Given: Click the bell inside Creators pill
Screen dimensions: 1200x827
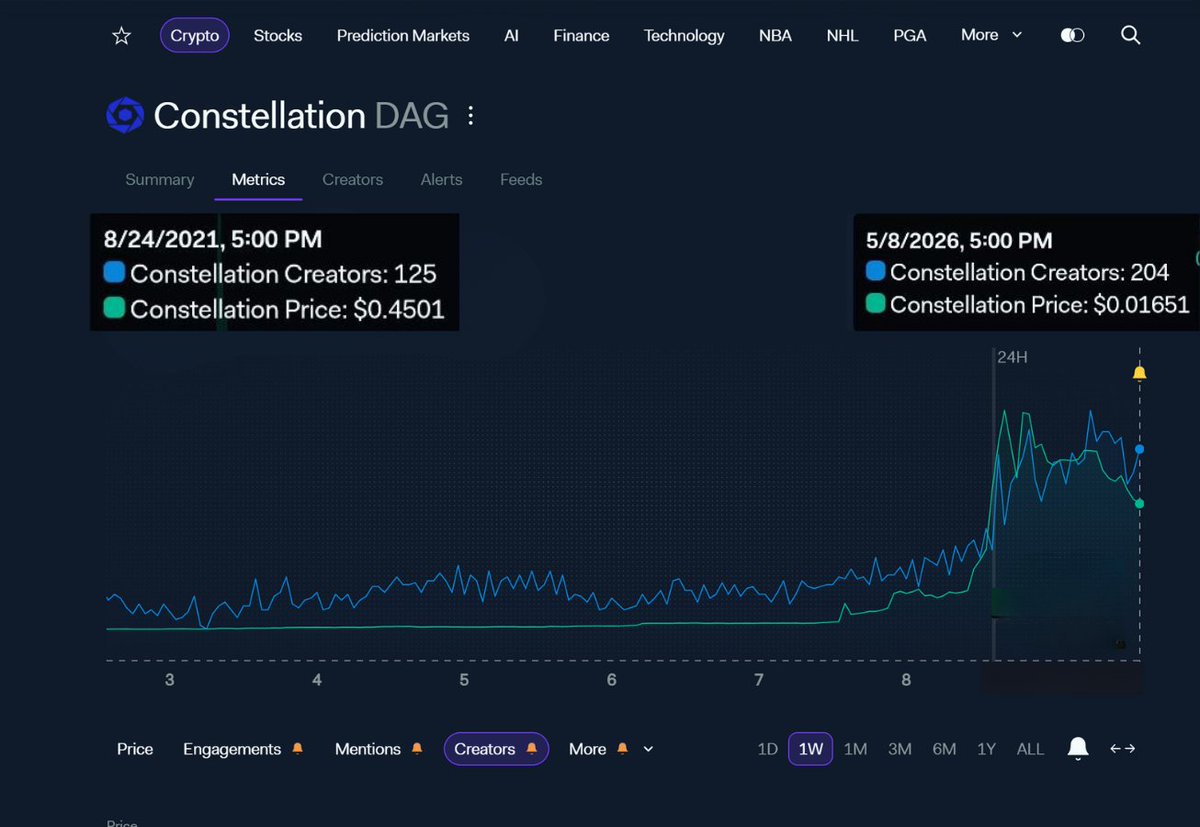Looking at the screenshot, I should [x=531, y=749].
